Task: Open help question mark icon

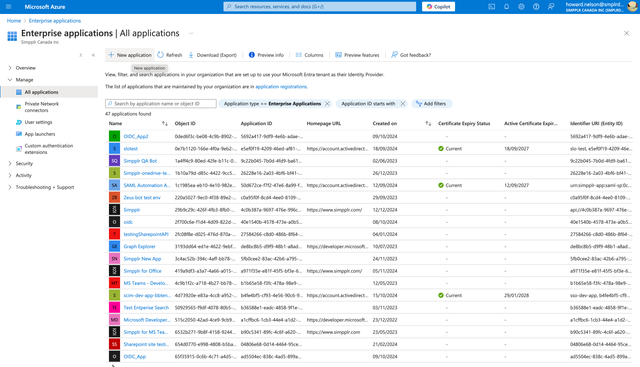Action: [536, 7]
